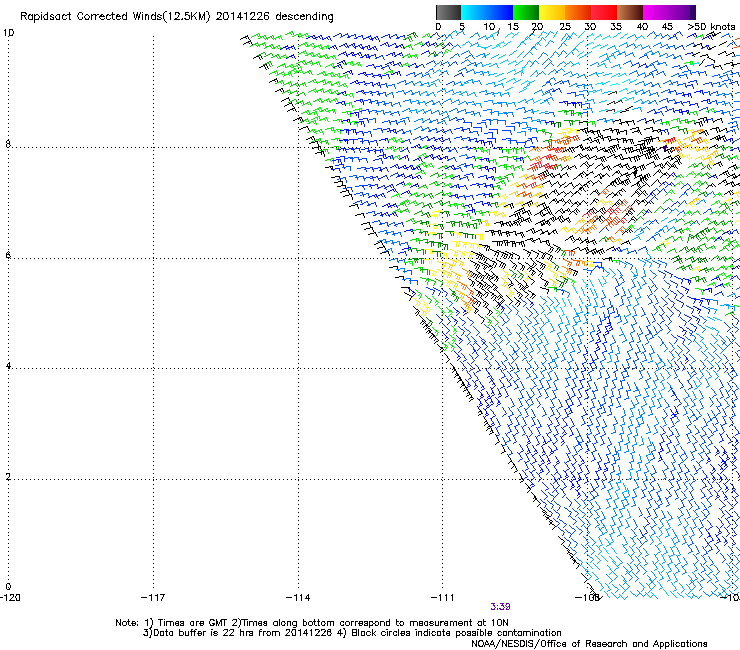Click the longitude axis label '-108'
This screenshot has height=650, width=740.
click(587, 598)
